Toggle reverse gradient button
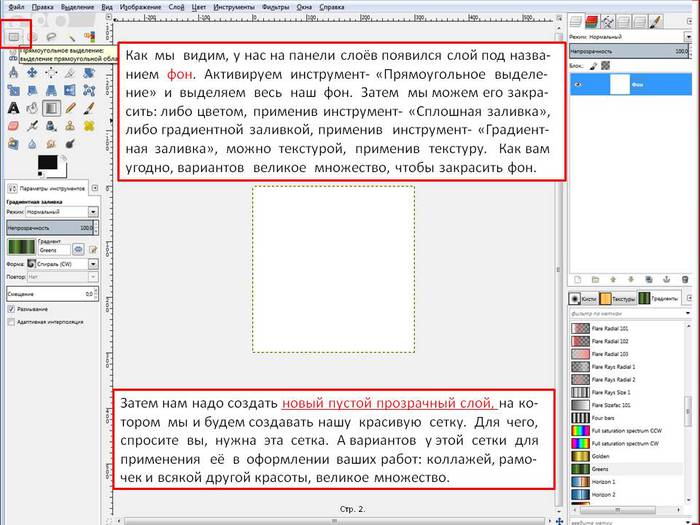The height and width of the screenshot is (525, 700). click(78, 249)
